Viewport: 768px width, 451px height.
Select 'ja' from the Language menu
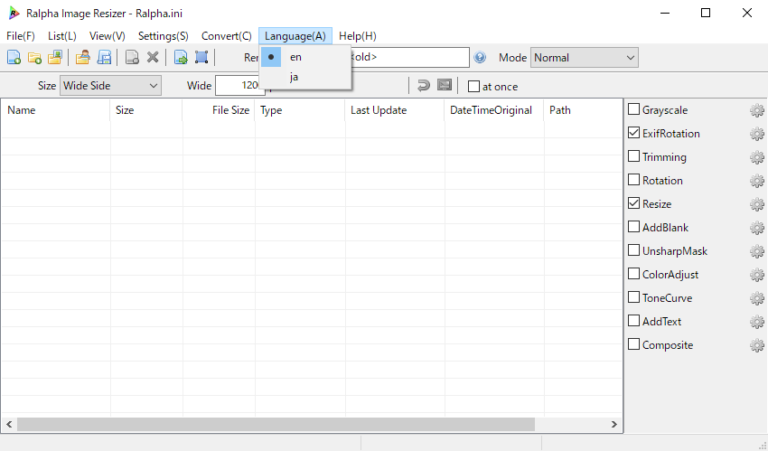(x=294, y=77)
